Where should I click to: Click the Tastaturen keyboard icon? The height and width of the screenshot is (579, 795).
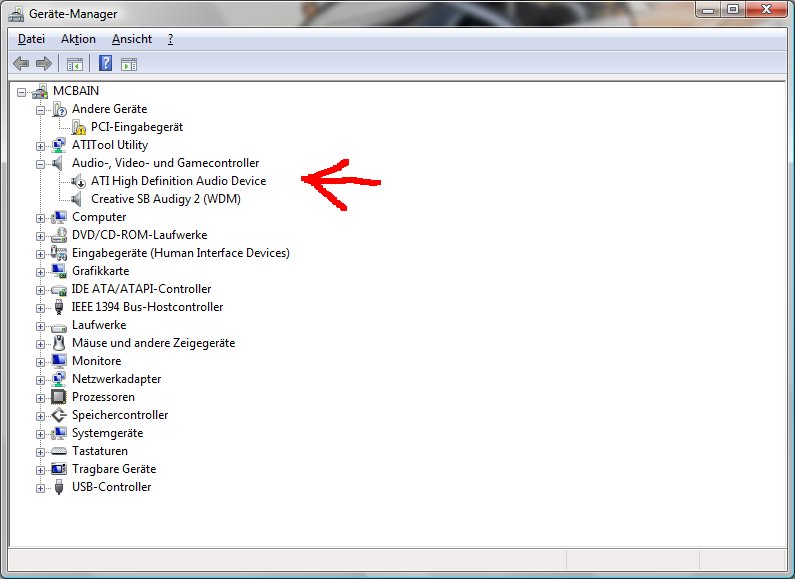pyautogui.click(x=59, y=451)
